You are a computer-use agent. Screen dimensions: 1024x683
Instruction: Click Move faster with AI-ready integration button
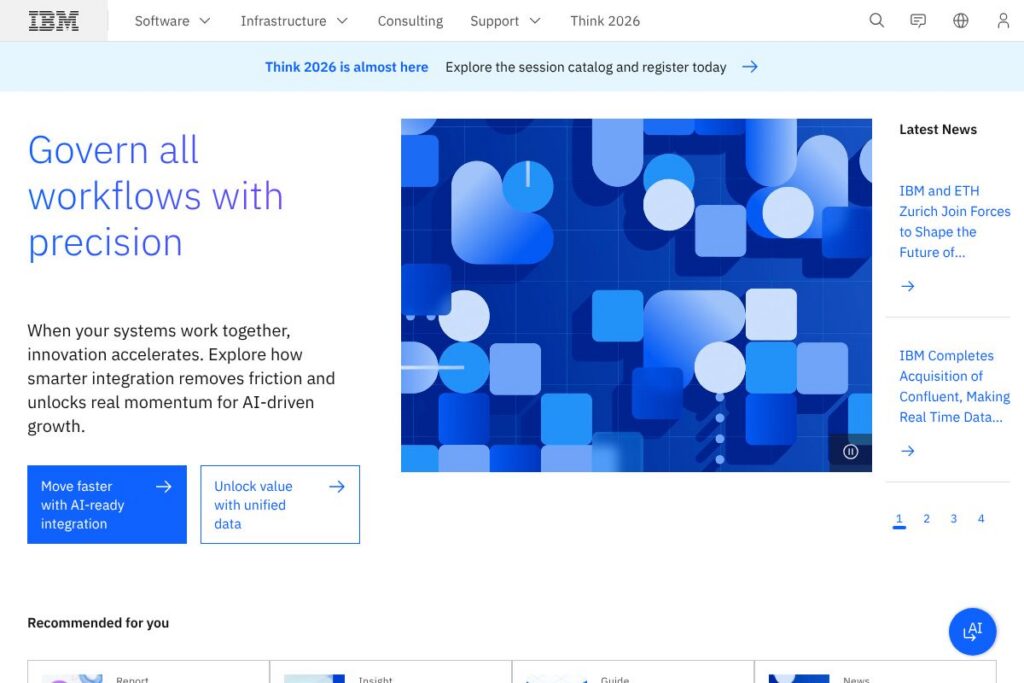click(107, 505)
